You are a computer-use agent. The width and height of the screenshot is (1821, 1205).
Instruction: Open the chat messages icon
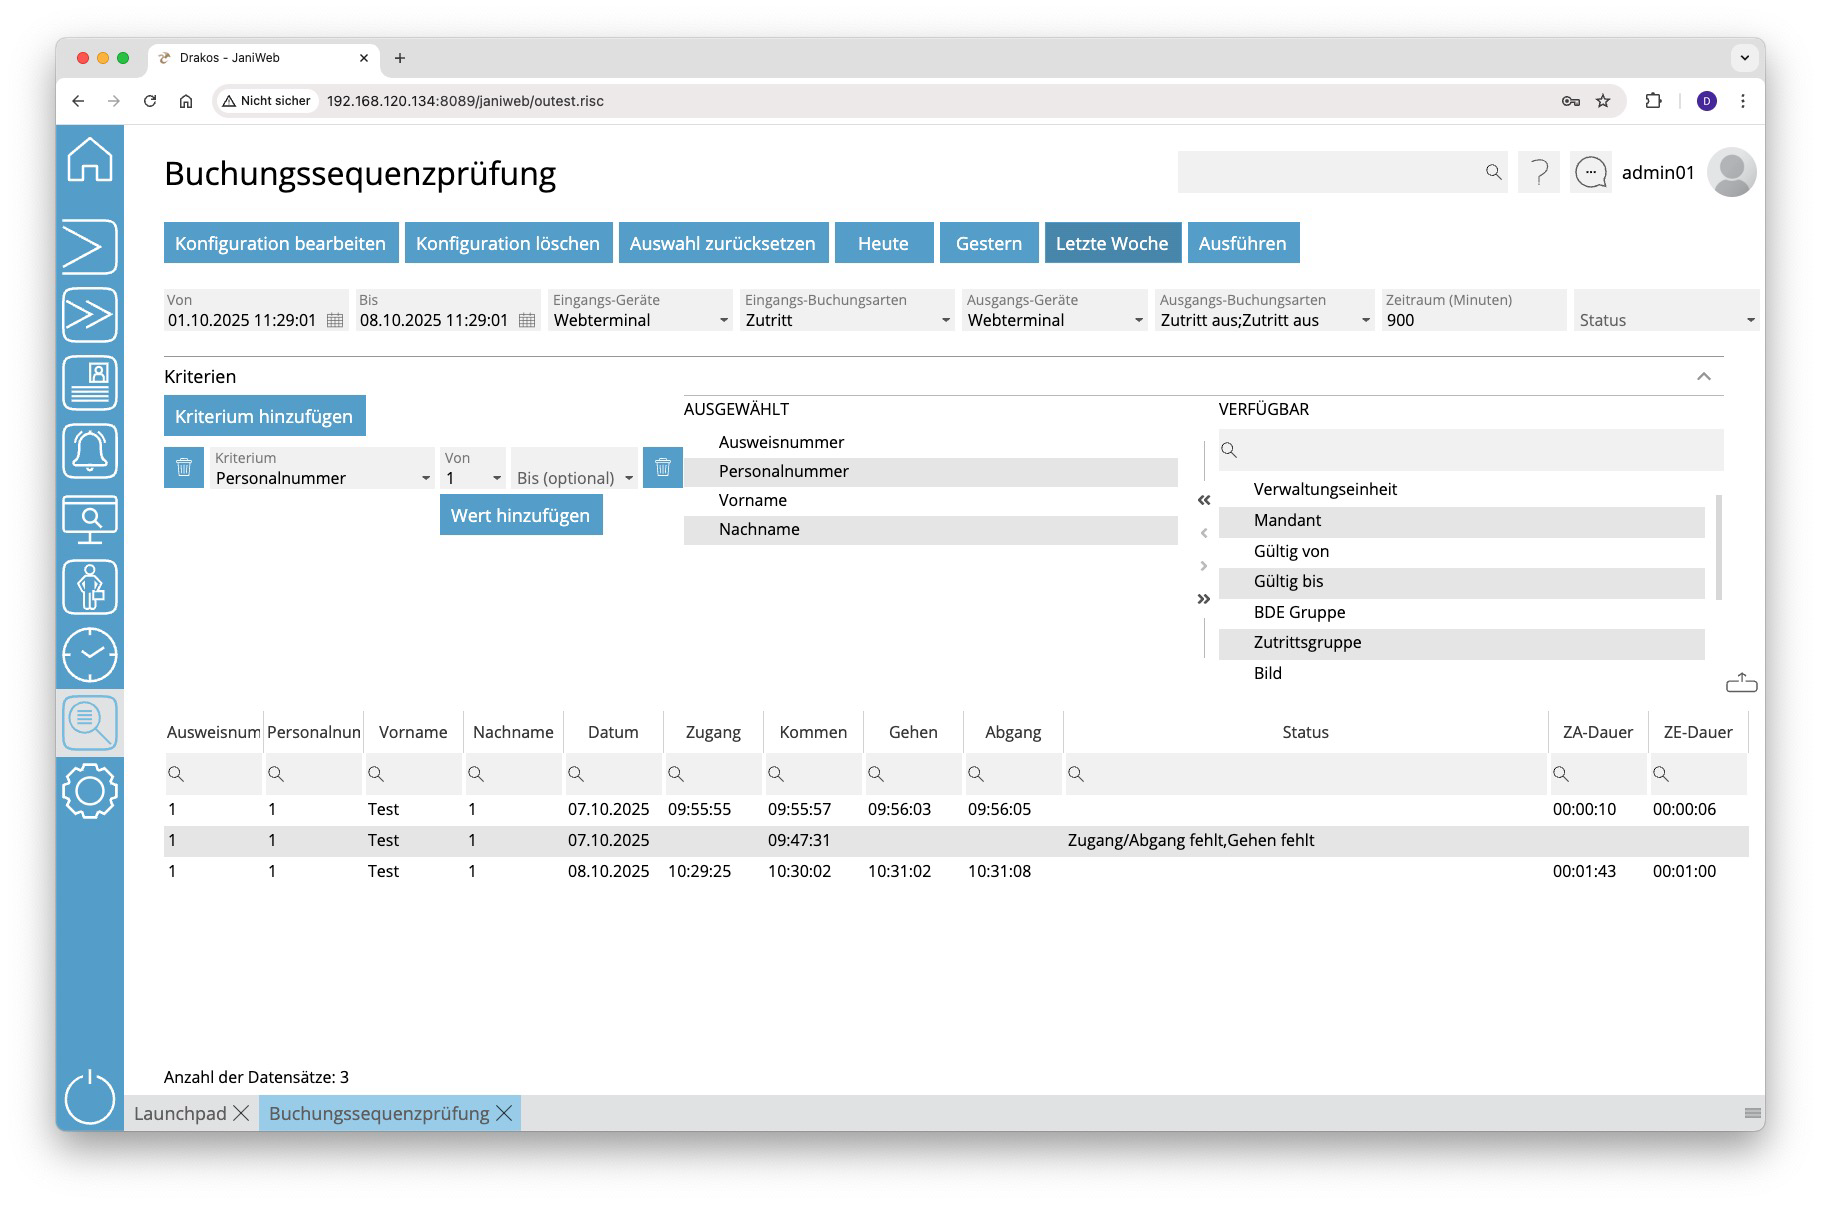click(x=1590, y=173)
